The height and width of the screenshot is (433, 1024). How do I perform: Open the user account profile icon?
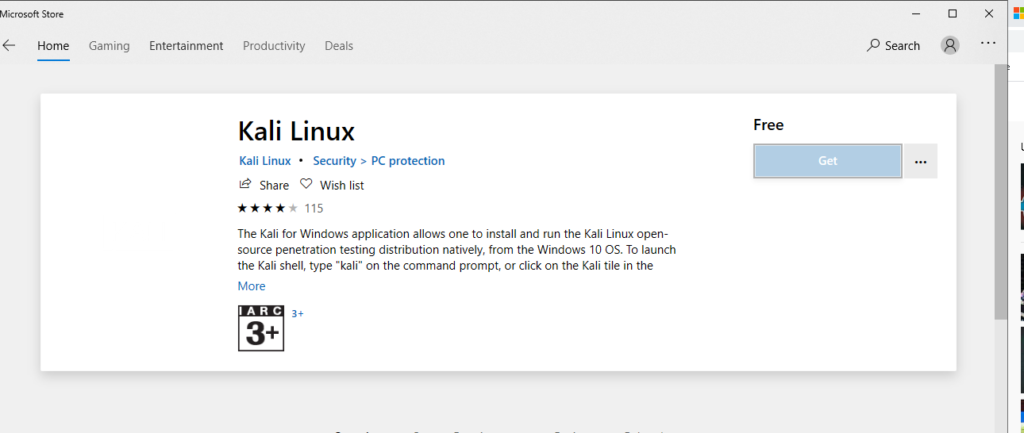950,45
